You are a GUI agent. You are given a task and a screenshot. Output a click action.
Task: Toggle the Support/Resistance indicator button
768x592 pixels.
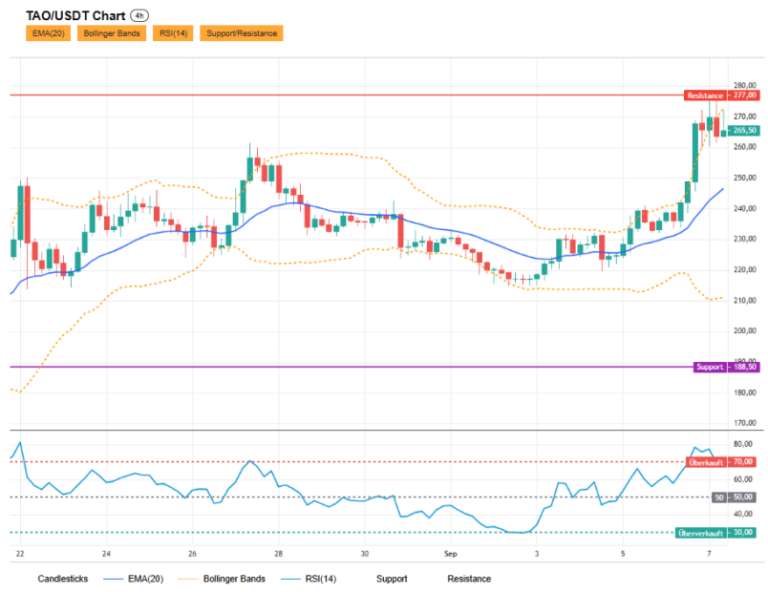click(x=241, y=33)
